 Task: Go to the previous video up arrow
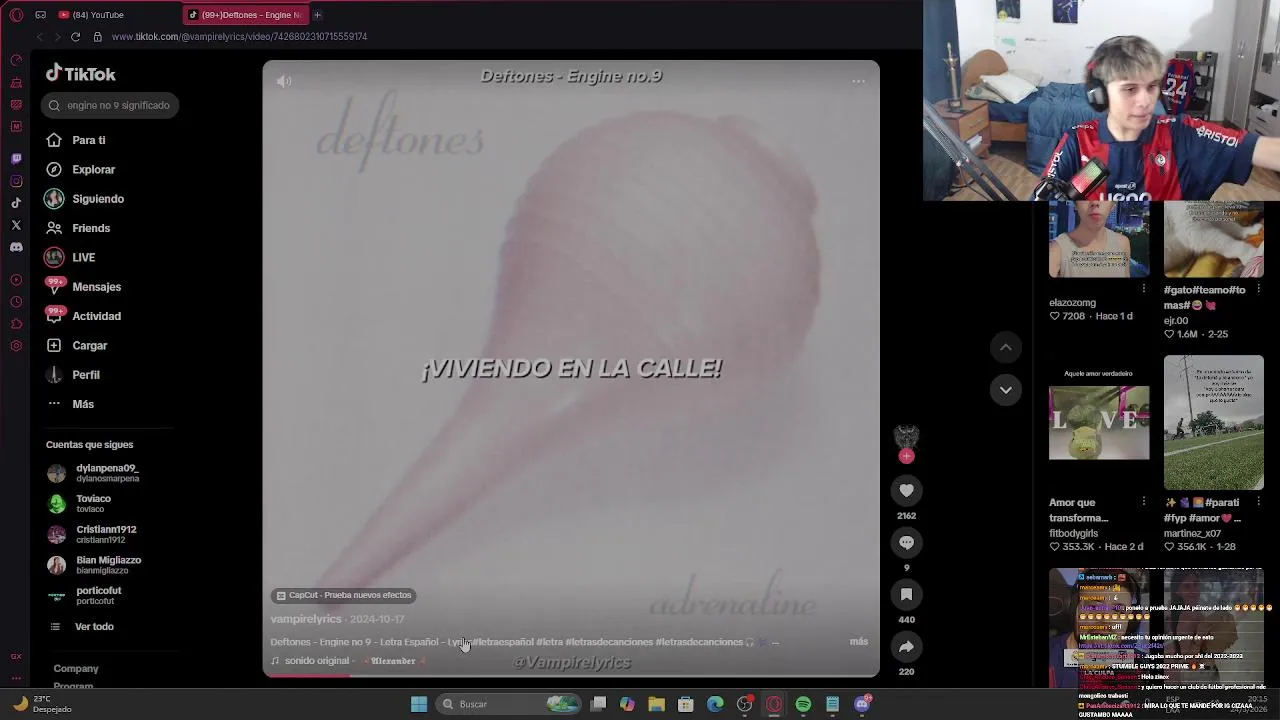(1006, 347)
